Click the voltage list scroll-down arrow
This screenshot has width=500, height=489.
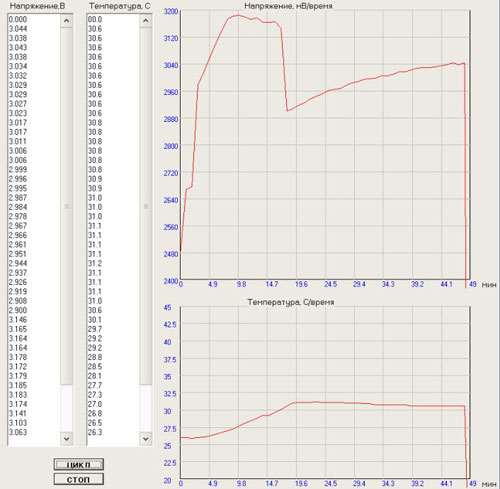(x=66, y=438)
